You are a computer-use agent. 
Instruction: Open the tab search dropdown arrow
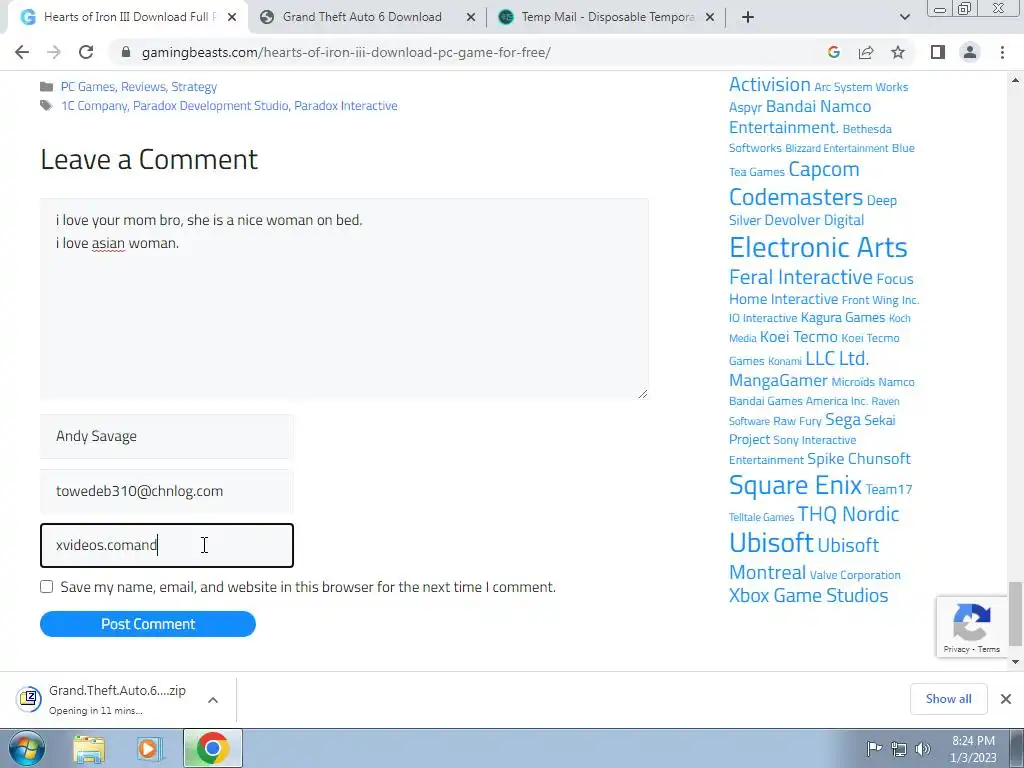[x=904, y=17]
